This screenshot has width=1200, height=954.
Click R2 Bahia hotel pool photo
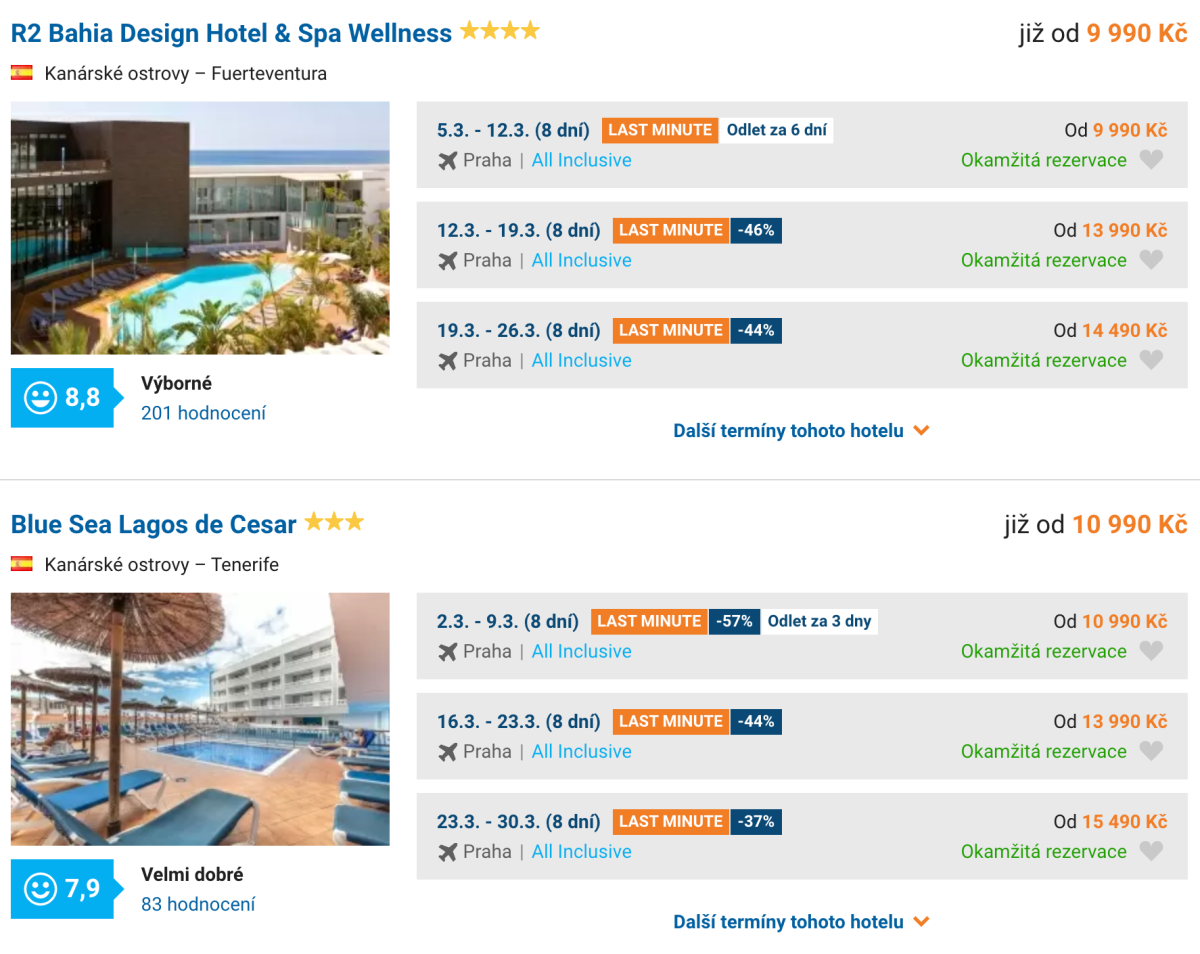(x=200, y=228)
